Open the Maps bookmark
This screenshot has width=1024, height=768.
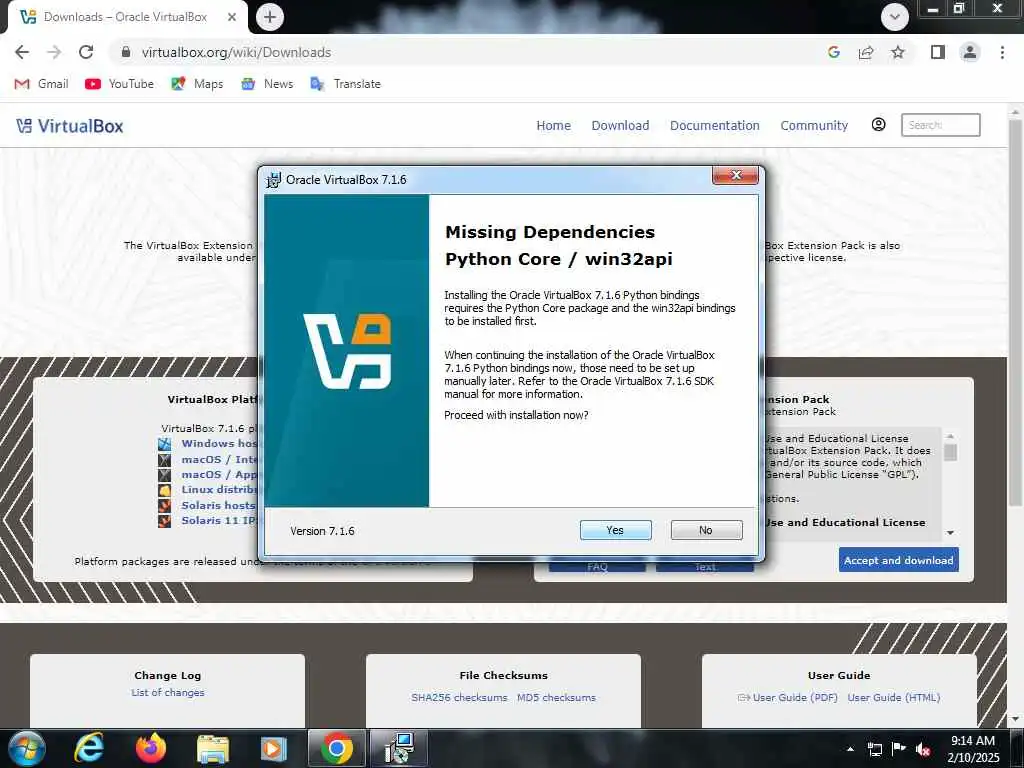coord(197,84)
